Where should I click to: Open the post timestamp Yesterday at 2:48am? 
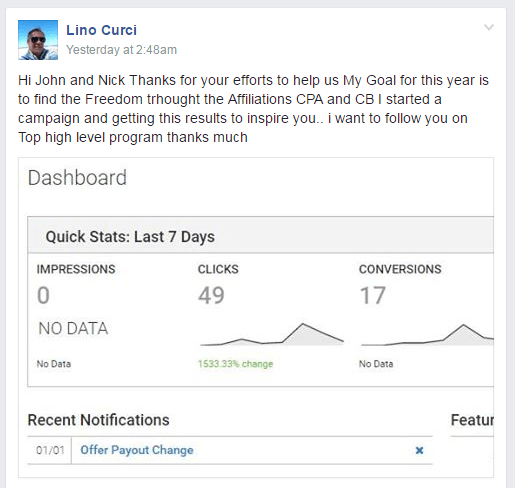click(121, 50)
